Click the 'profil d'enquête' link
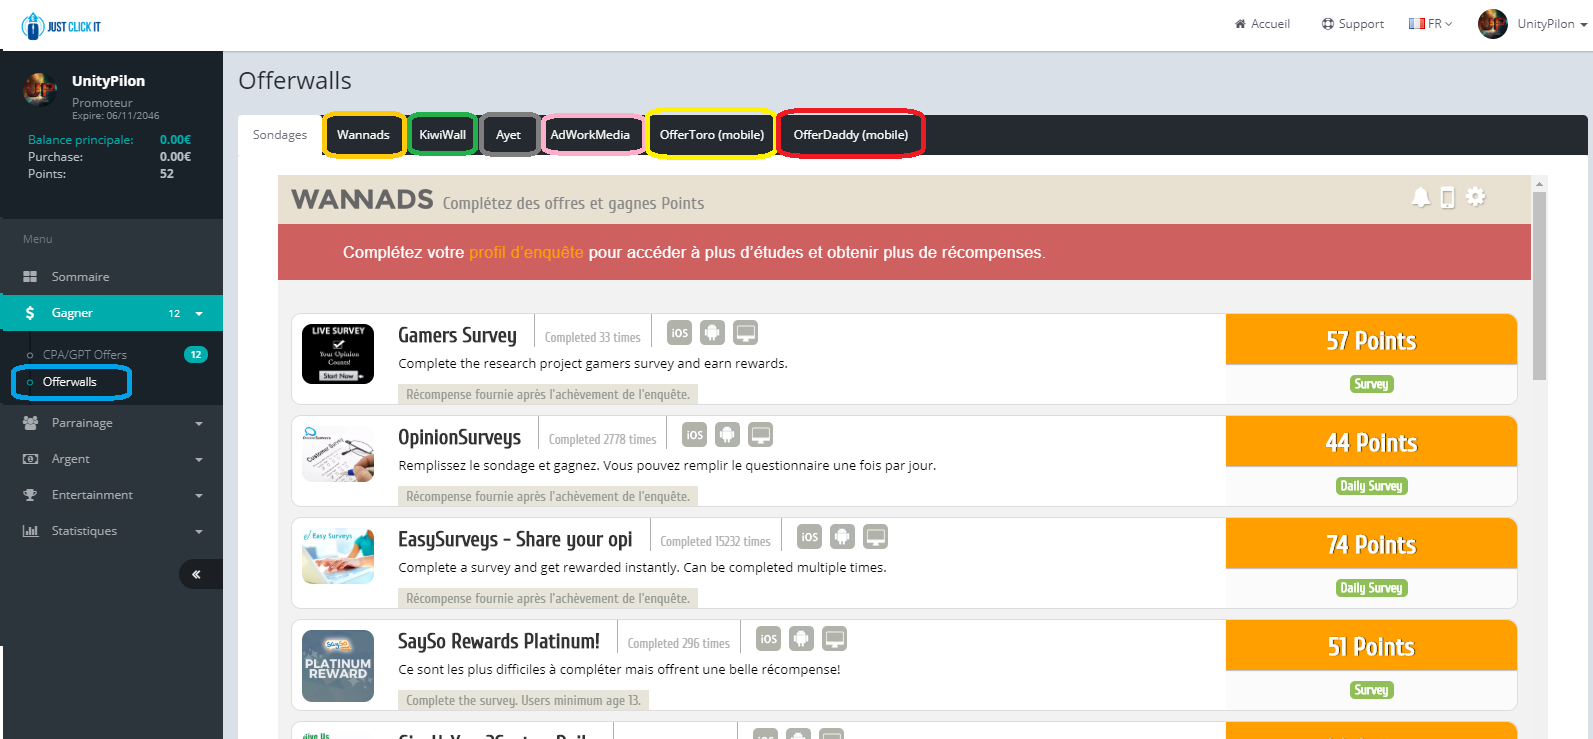The height and width of the screenshot is (739, 1593). (526, 253)
